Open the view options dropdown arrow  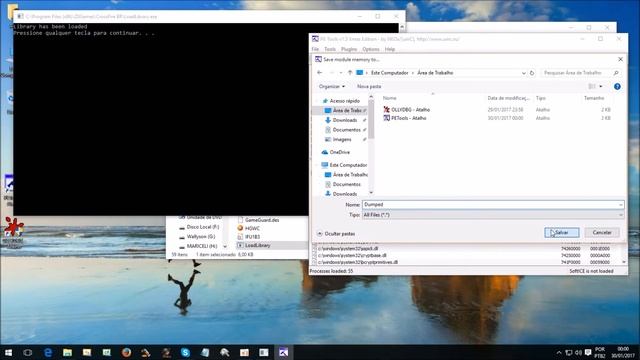[x=601, y=87]
